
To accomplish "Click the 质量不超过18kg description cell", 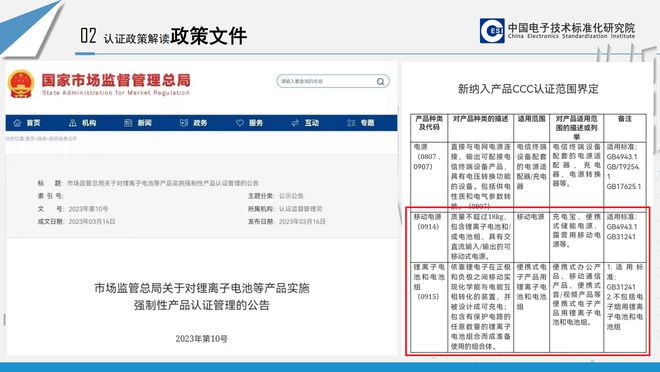I will 481,236.
